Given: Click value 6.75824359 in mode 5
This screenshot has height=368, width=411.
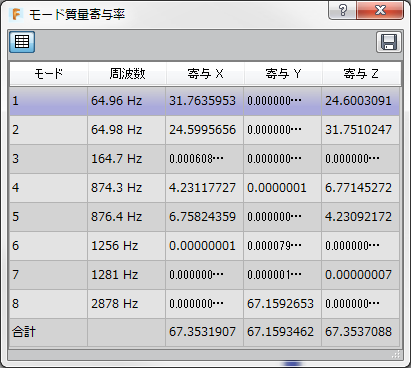Looking at the screenshot, I should click(x=204, y=217).
